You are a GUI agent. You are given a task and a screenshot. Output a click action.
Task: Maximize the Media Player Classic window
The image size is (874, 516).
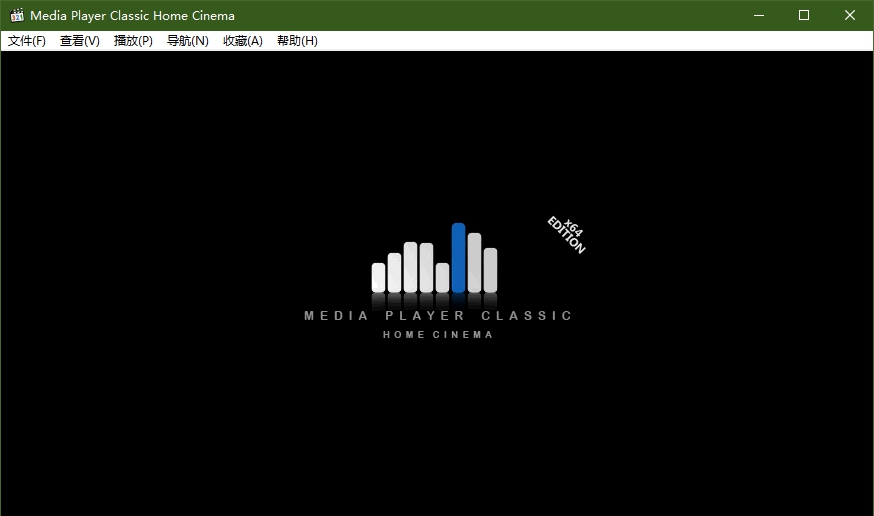804,16
